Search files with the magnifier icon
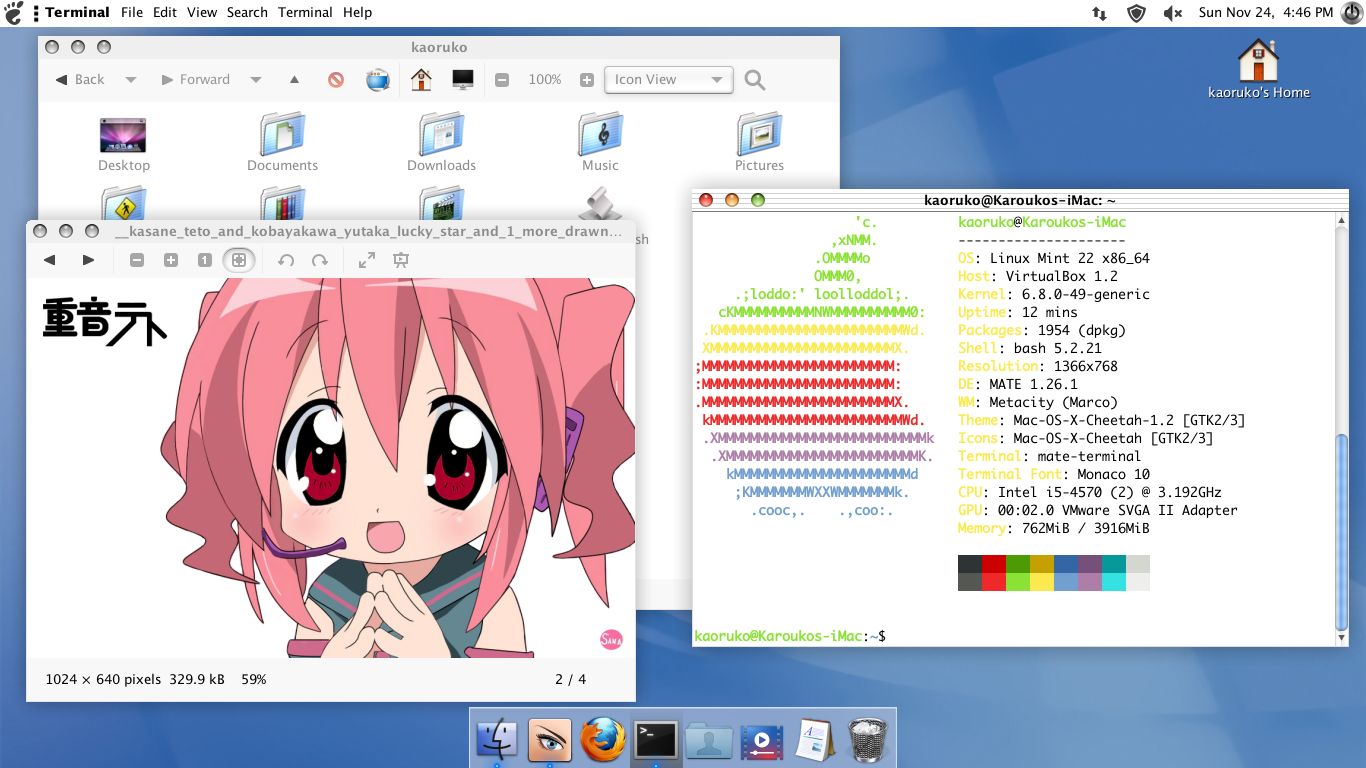This screenshot has height=768, width=1366. [755, 80]
